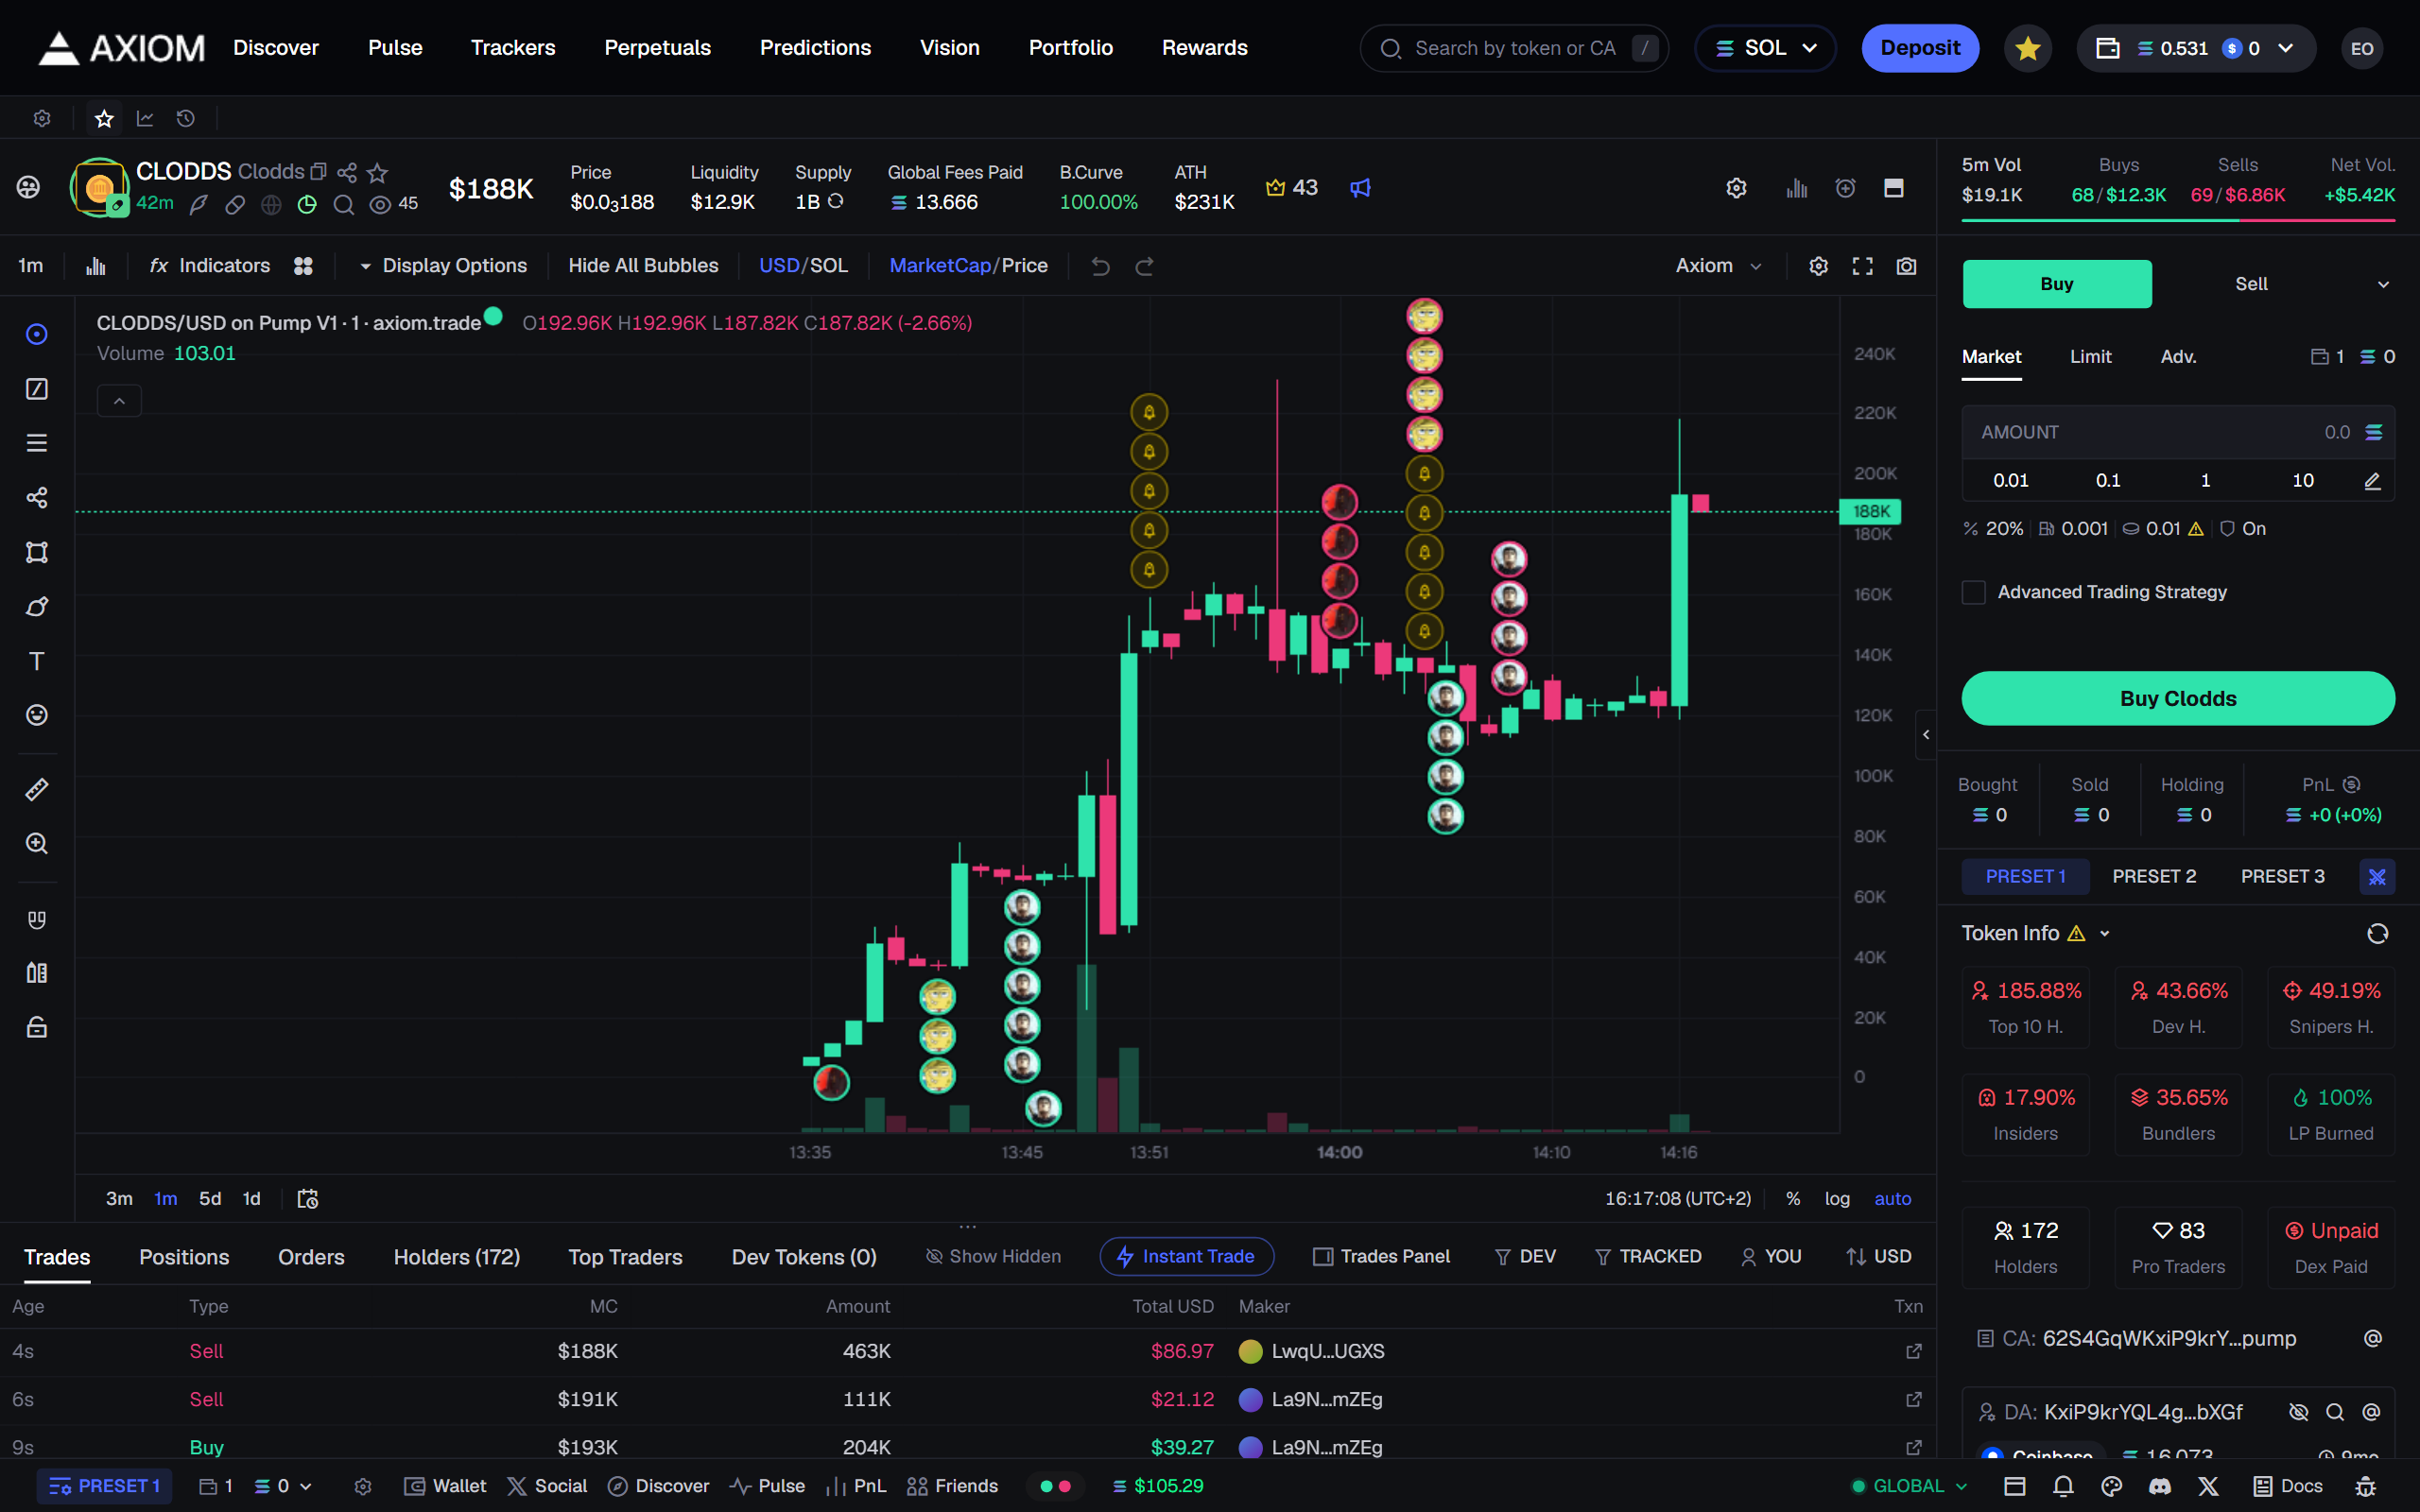Viewport: 2420px width, 1512px height.
Task: Expand the Token Info section
Action: tap(2105, 933)
